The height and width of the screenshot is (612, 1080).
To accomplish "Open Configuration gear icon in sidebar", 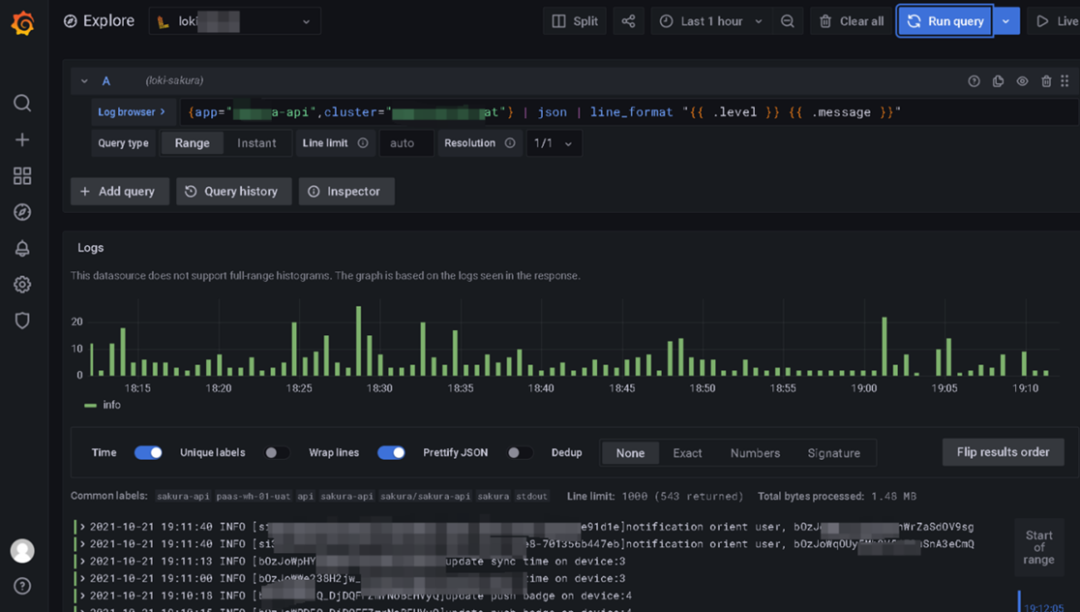I will point(22,285).
